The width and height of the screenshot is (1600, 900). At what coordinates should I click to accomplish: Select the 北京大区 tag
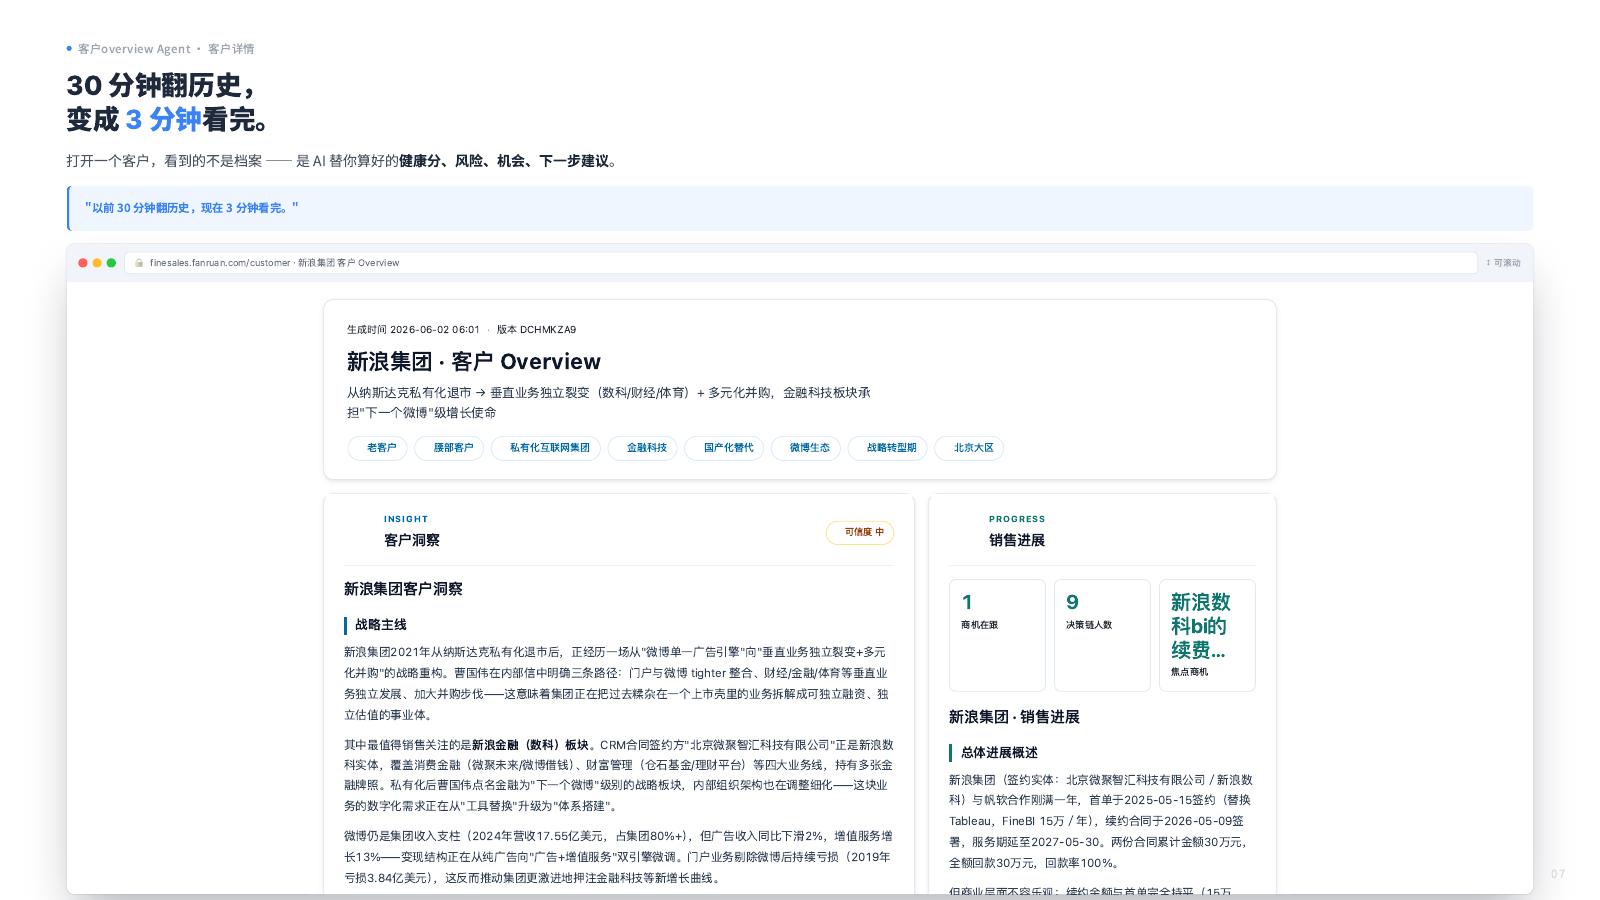[970, 448]
